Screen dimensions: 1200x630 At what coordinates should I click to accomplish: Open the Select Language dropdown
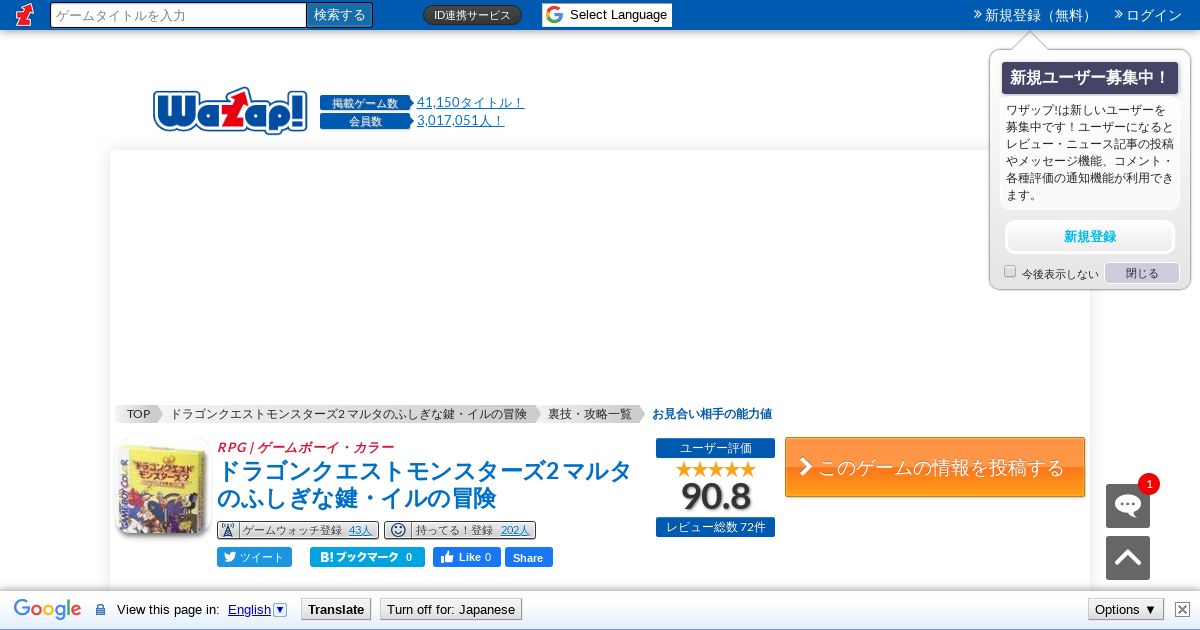coord(607,15)
